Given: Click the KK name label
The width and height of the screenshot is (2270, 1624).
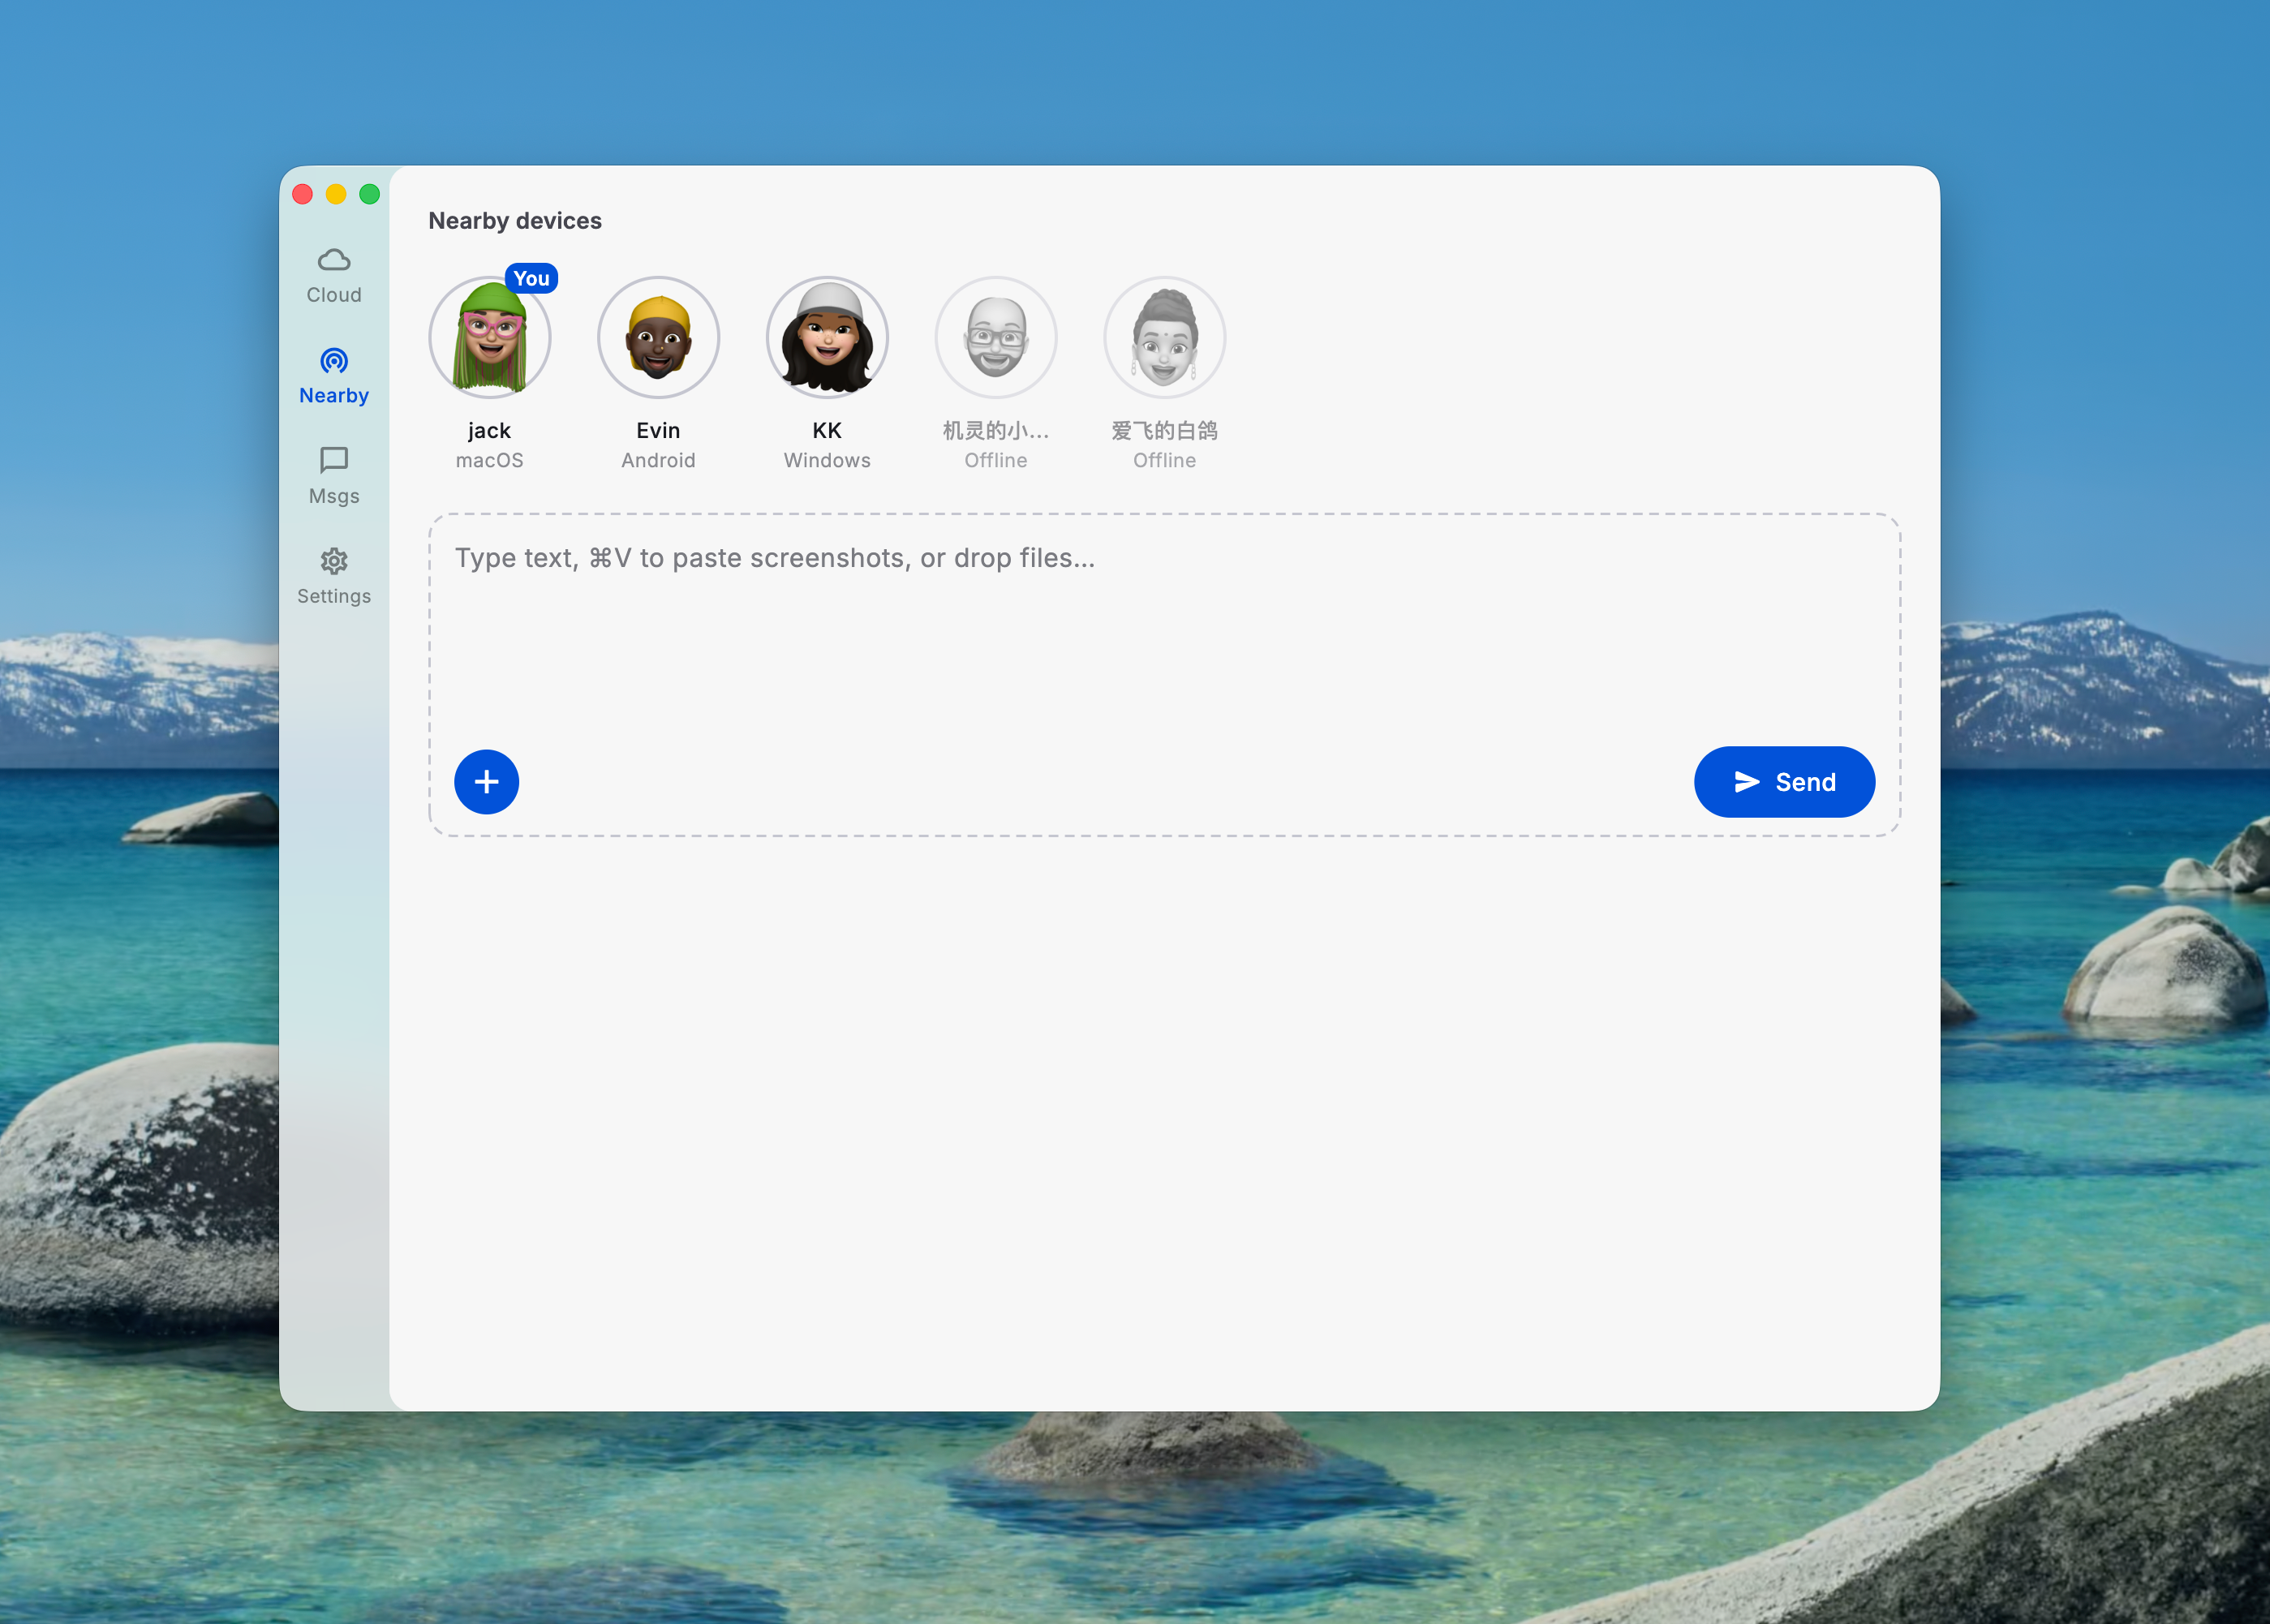Looking at the screenshot, I should [827, 431].
